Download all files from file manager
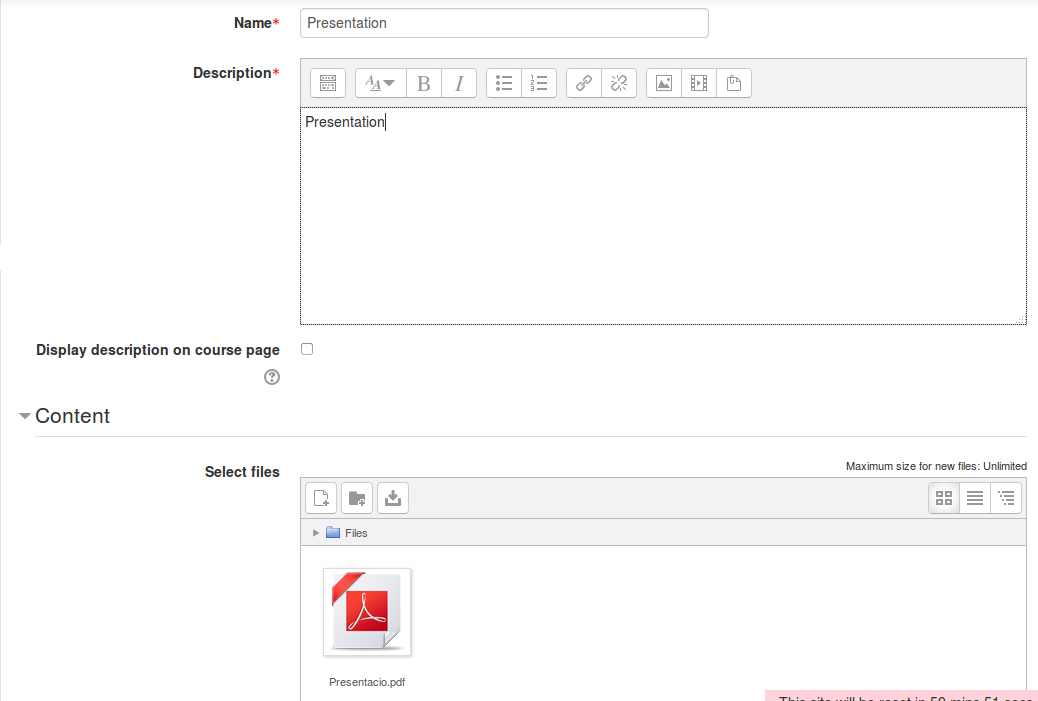The width and height of the screenshot is (1038, 701). pos(393,498)
